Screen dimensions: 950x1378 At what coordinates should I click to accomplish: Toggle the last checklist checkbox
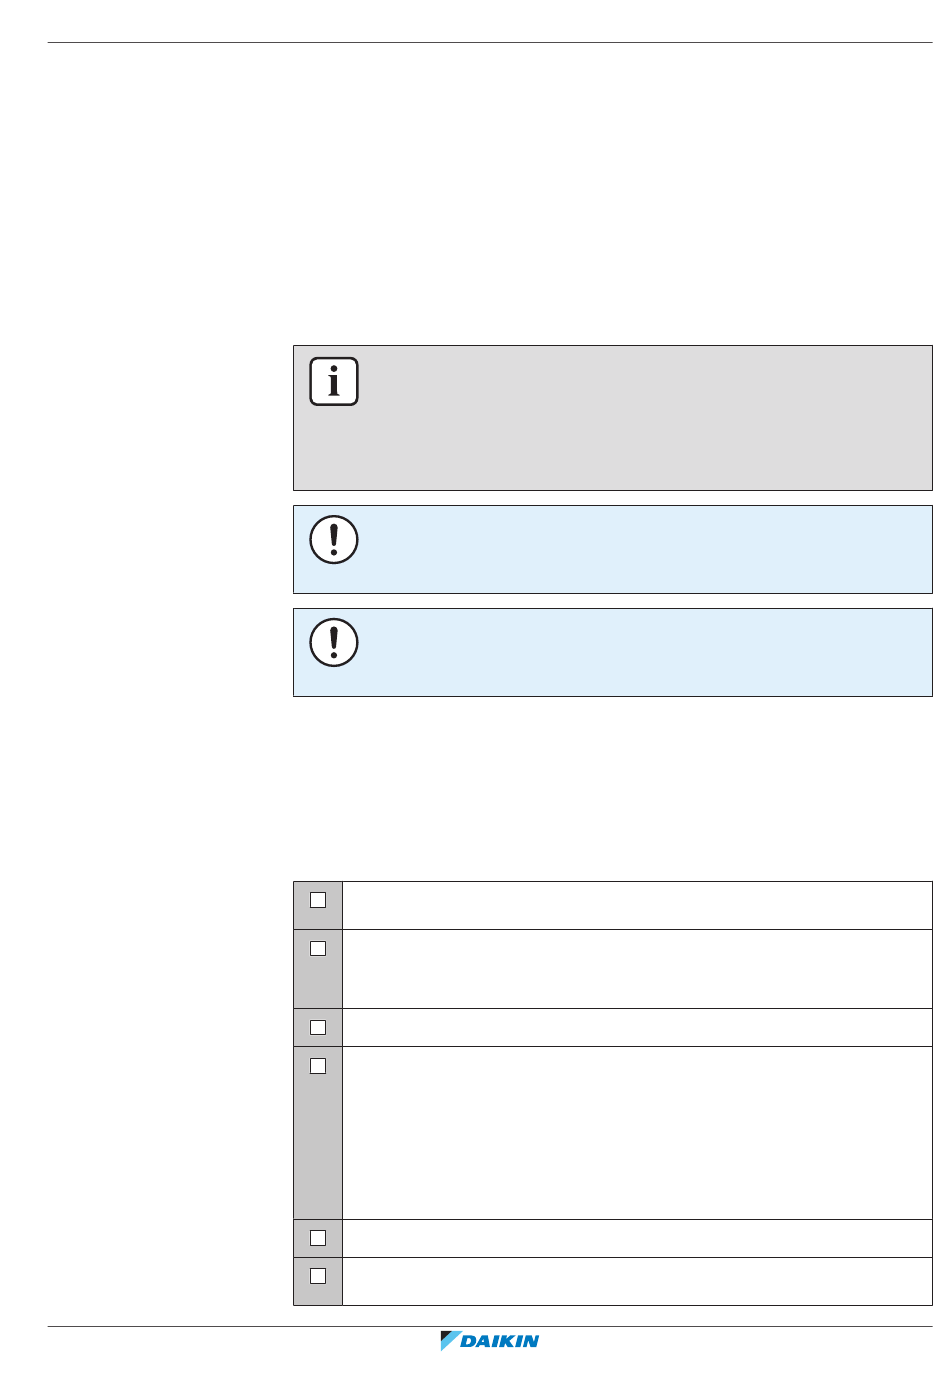pyautogui.click(x=318, y=1276)
